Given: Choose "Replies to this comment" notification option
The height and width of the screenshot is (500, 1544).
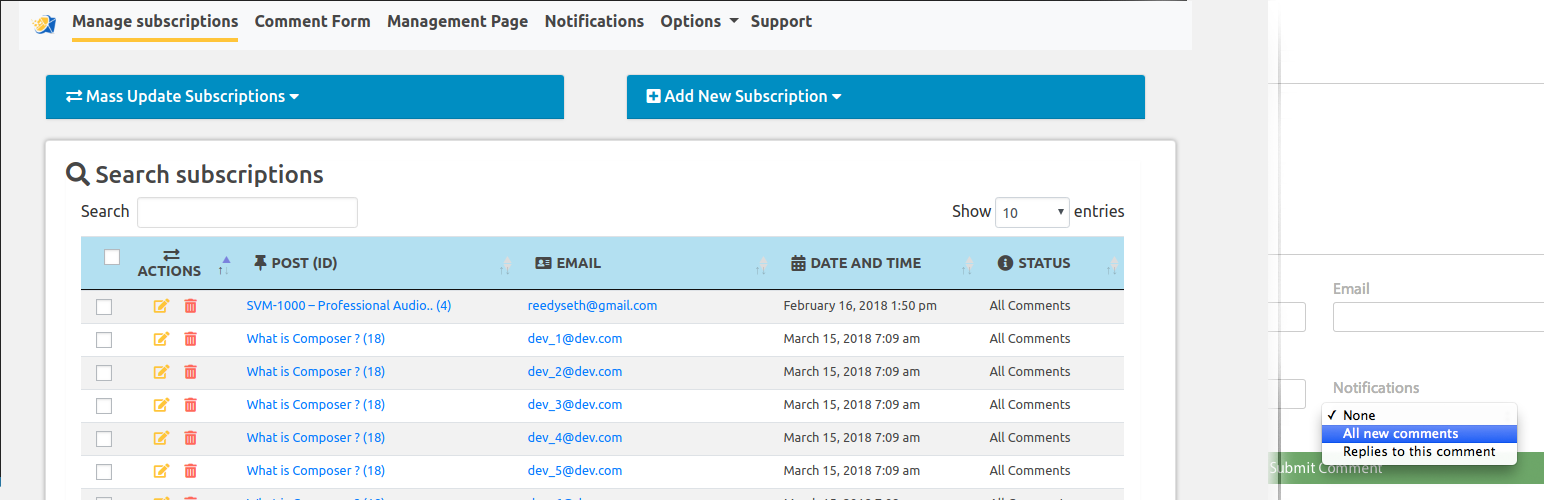Looking at the screenshot, I should (x=1418, y=452).
